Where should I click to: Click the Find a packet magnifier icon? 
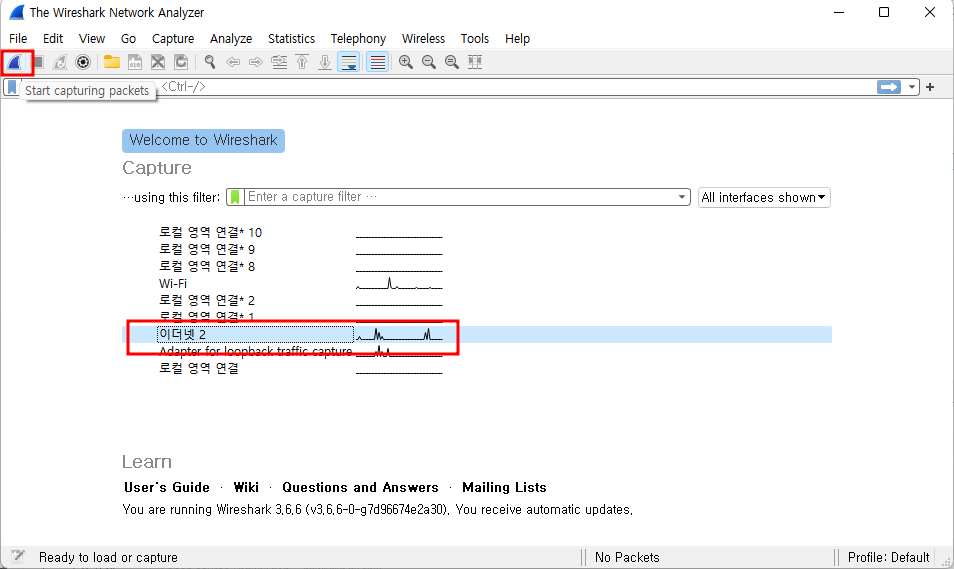click(x=210, y=62)
